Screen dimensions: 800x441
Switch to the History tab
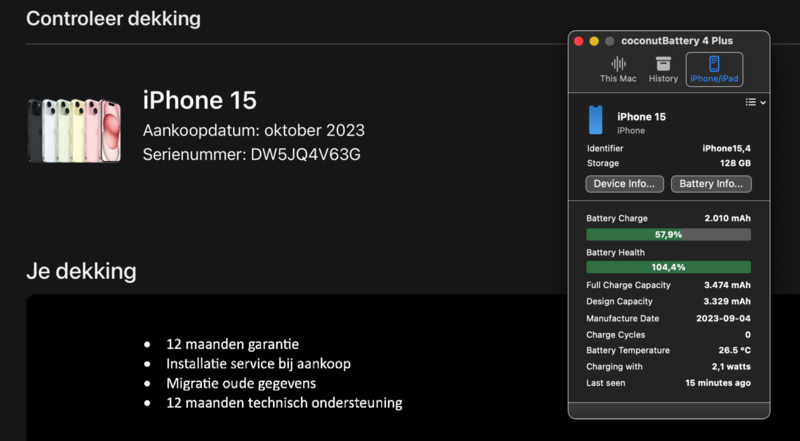(x=663, y=69)
